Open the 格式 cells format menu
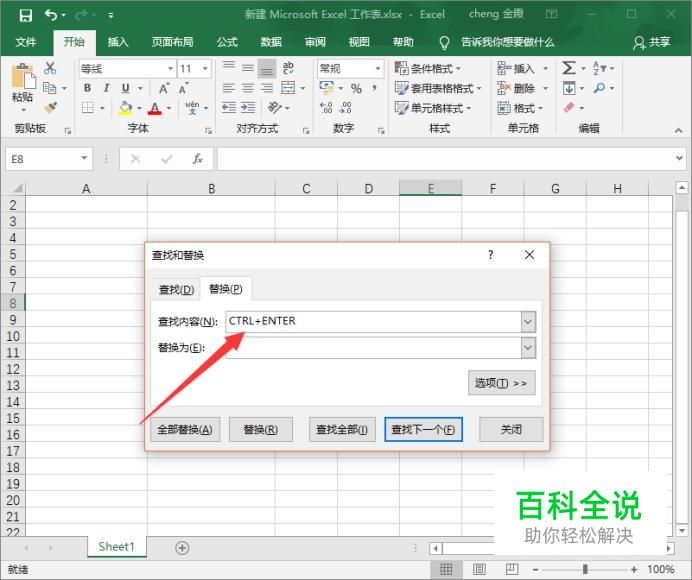Image resolution: width=692 pixels, height=580 pixels. pyautogui.click(x=520, y=108)
